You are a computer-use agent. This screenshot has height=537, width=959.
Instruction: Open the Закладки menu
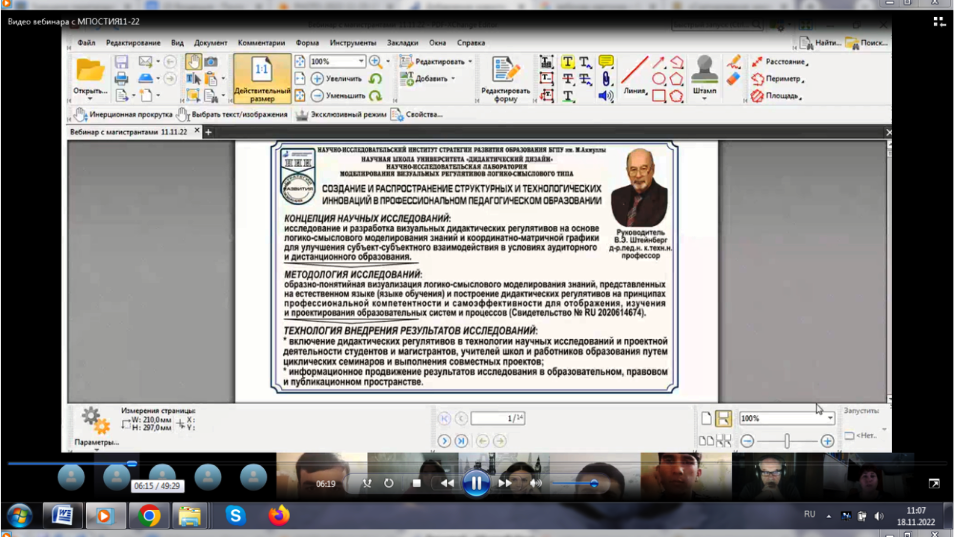point(403,43)
